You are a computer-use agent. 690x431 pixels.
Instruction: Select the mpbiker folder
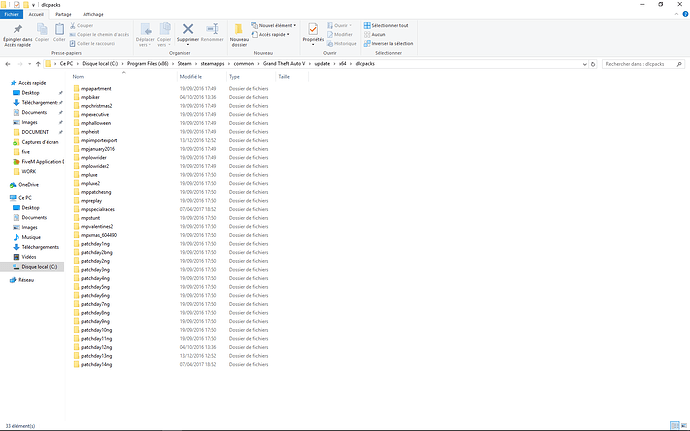coord(90,97)
